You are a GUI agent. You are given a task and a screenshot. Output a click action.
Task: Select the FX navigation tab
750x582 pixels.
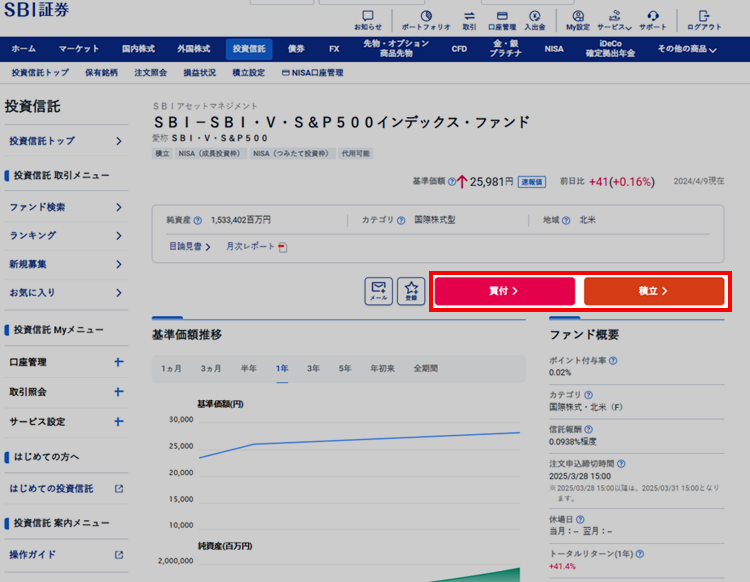tap(334, 49)
